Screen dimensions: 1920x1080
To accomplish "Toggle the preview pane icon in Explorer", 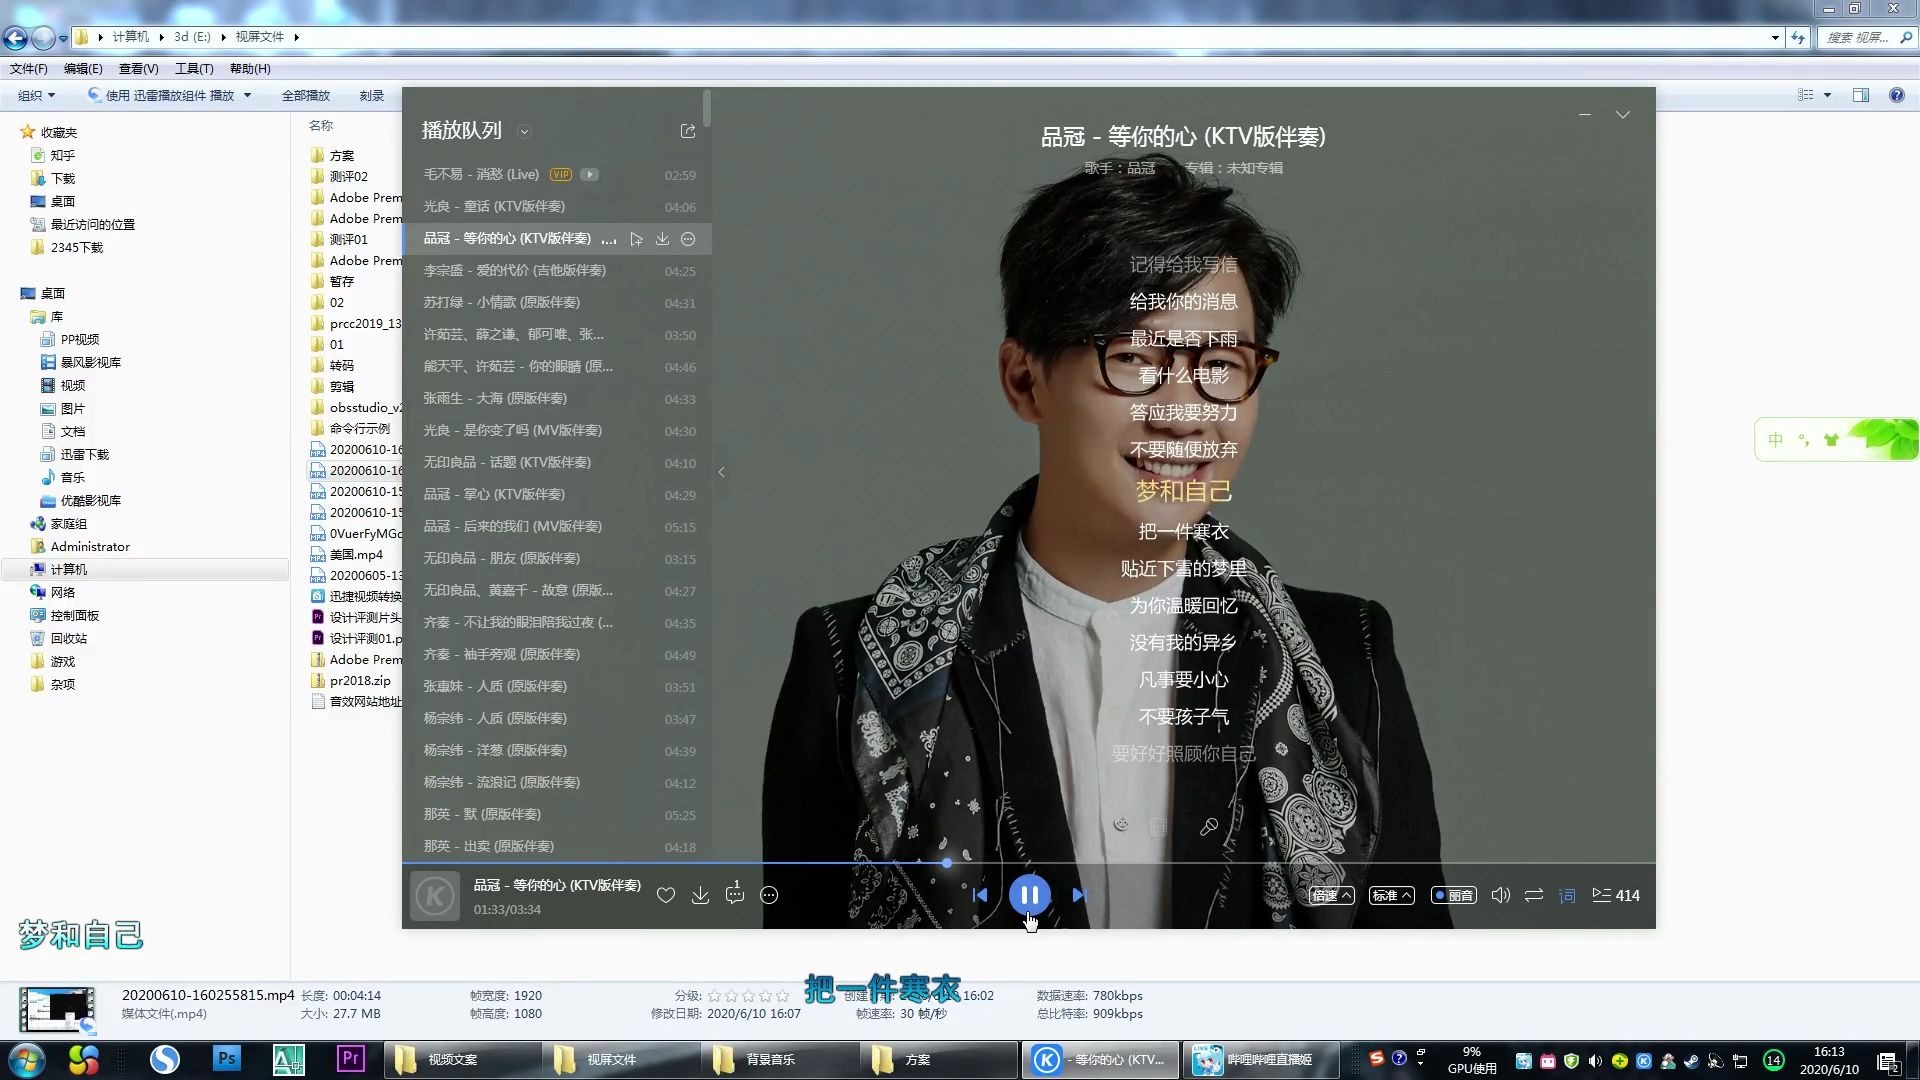I will tap(1861, 95).
